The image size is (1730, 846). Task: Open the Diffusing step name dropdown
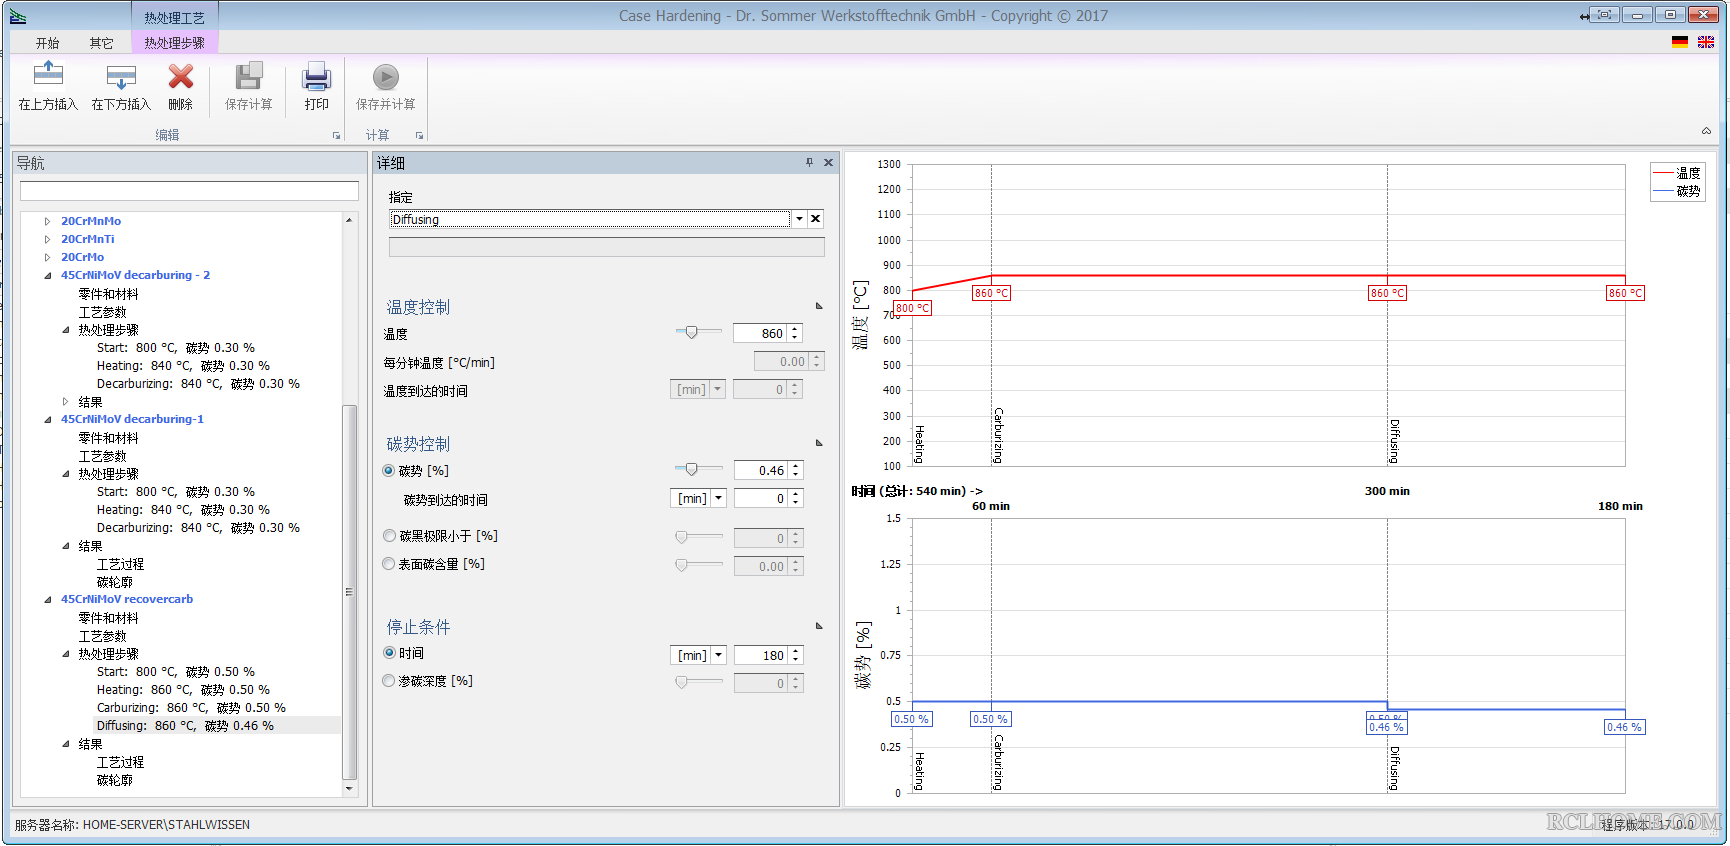[x=799, y=219]
